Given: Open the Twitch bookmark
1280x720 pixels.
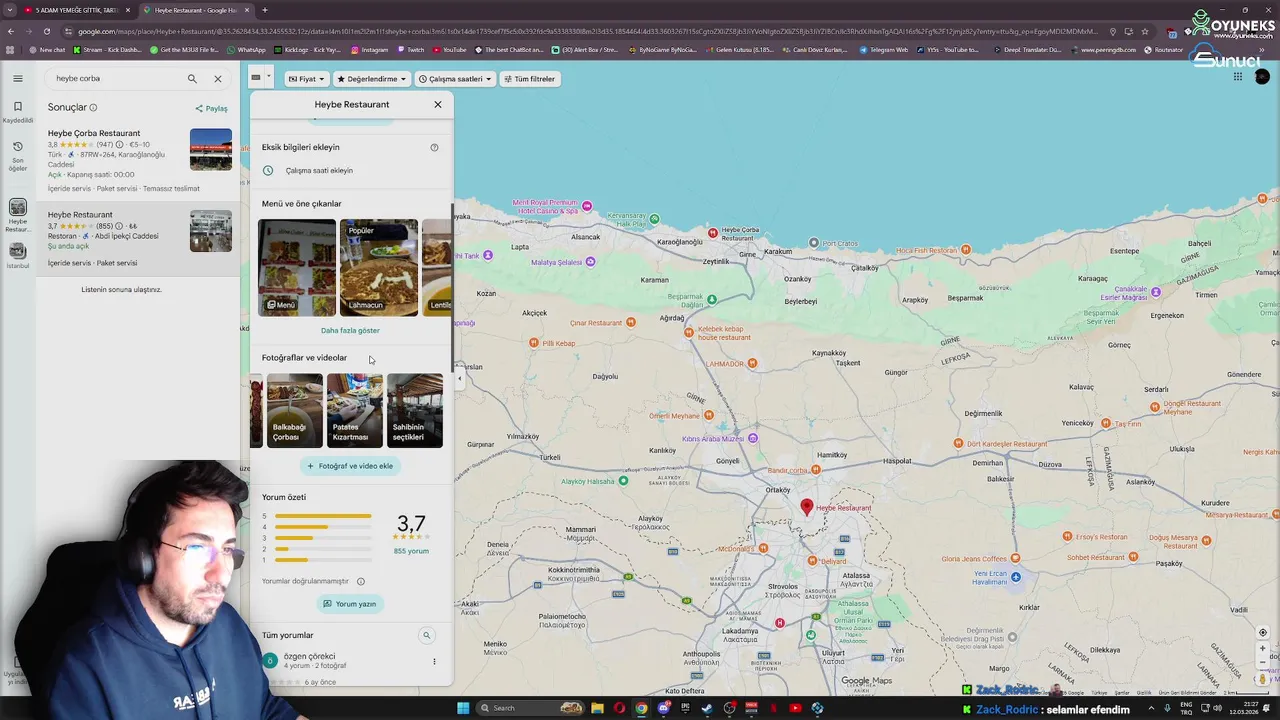Looking at the screenshot, I should point(411,49).
